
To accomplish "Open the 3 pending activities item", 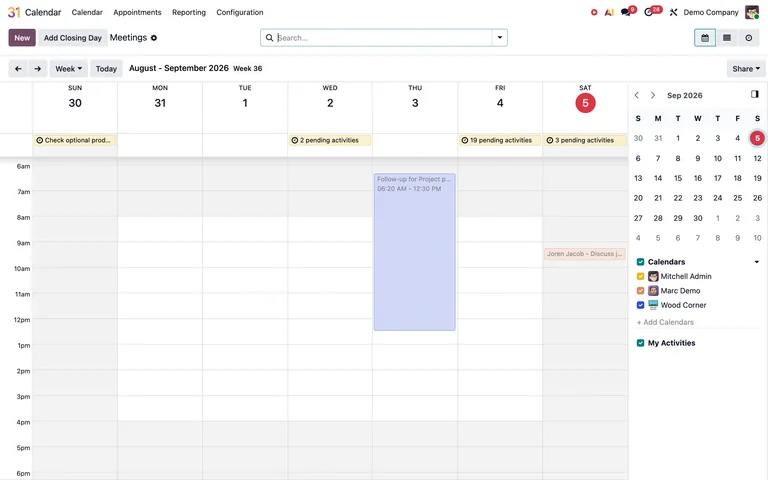I will pos(585,140).
